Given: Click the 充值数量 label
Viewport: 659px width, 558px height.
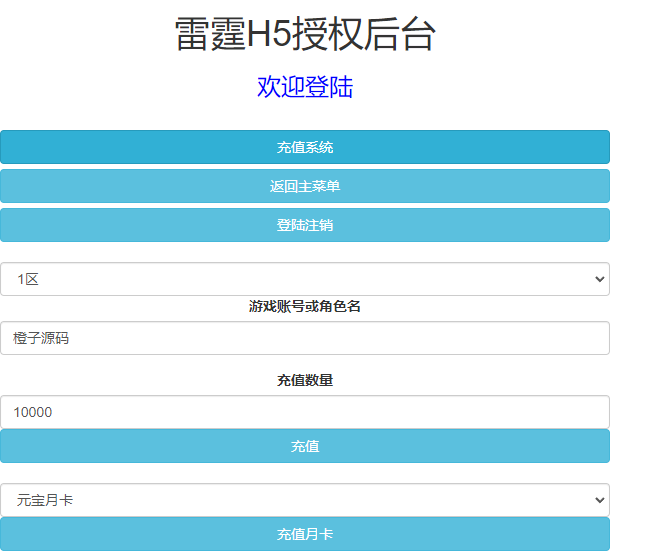Looking at the screenshot, I should 305,380.
